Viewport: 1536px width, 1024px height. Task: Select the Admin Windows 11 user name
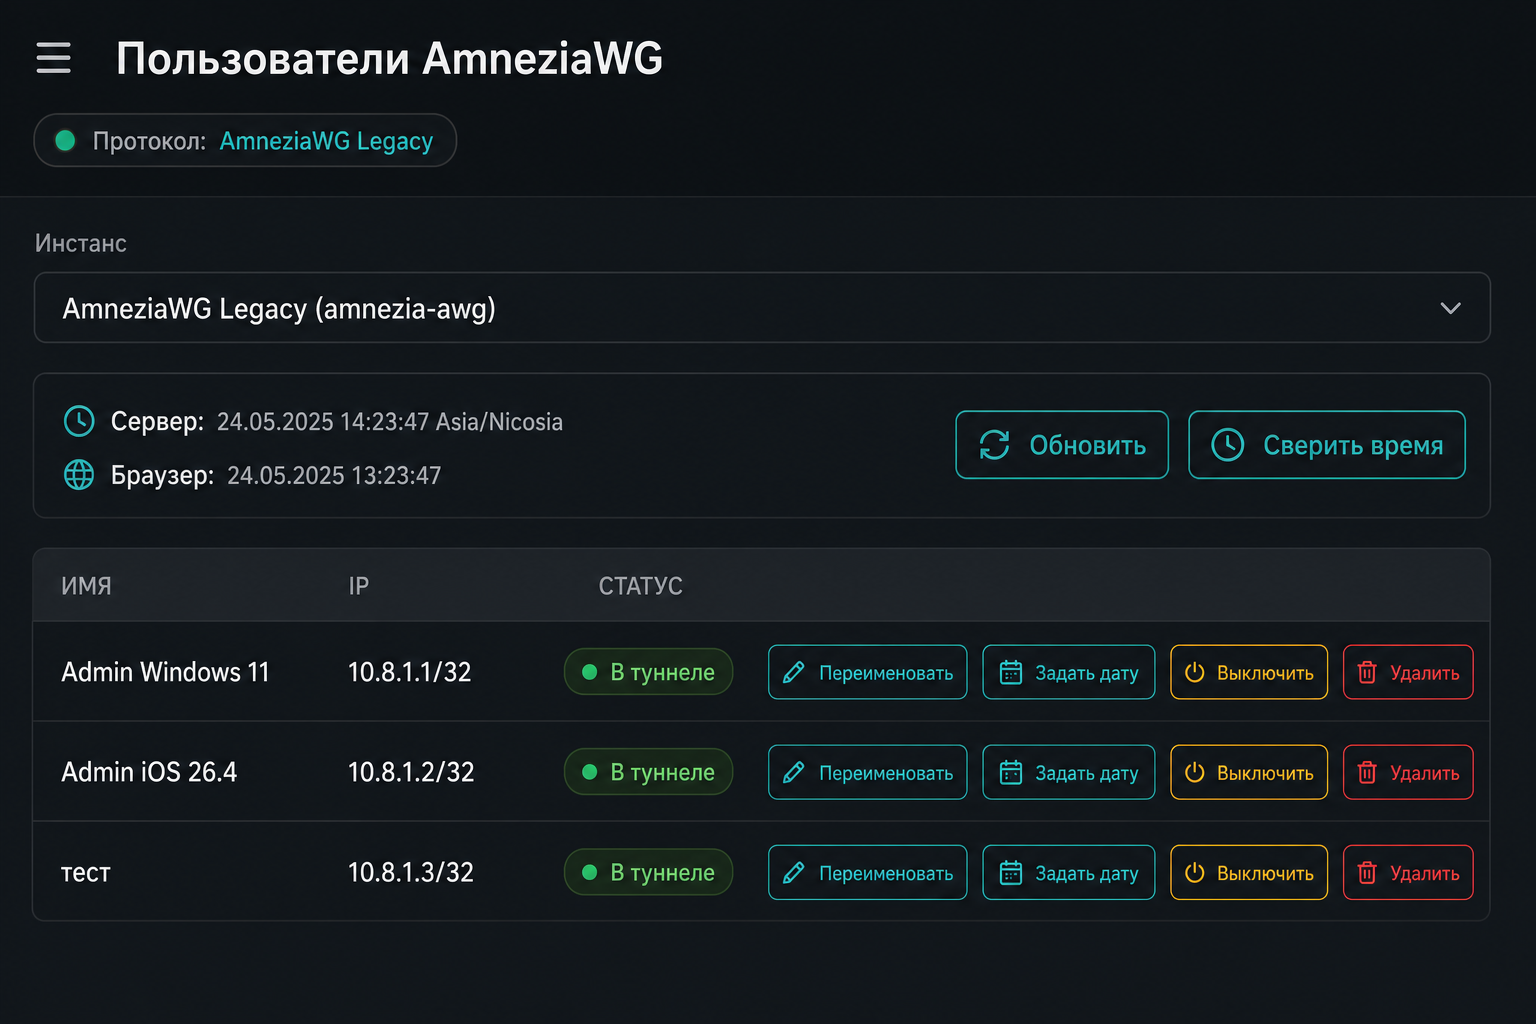[x=165, y=672]
